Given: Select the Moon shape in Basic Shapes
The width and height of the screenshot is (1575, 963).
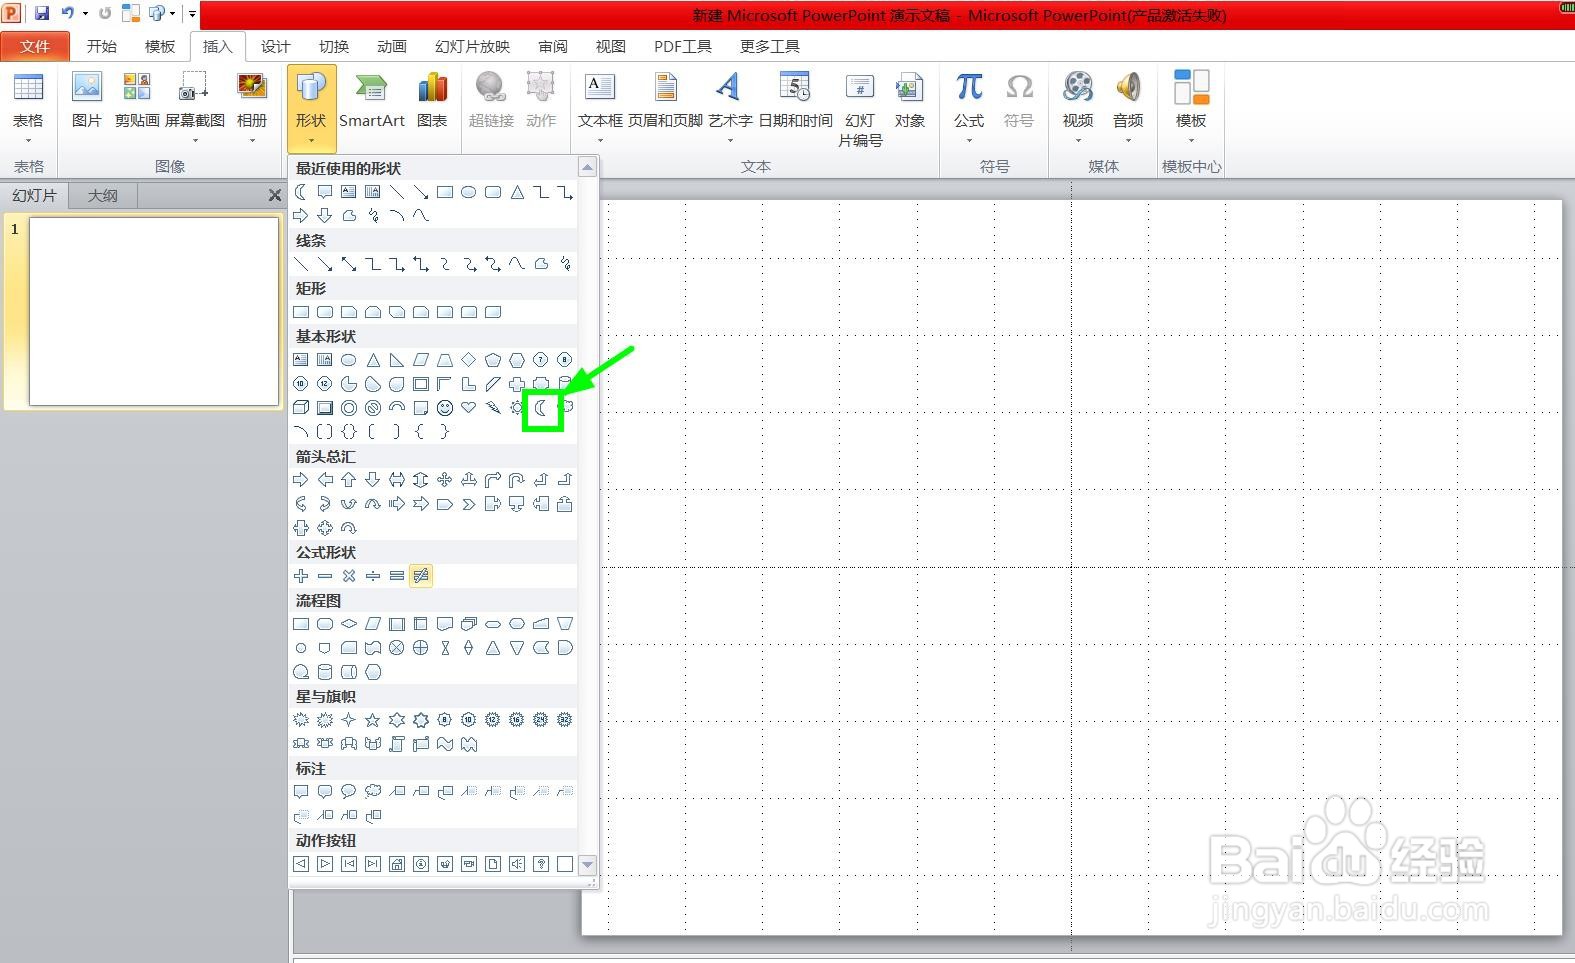Looking at the screenshot, I should 541,408.
